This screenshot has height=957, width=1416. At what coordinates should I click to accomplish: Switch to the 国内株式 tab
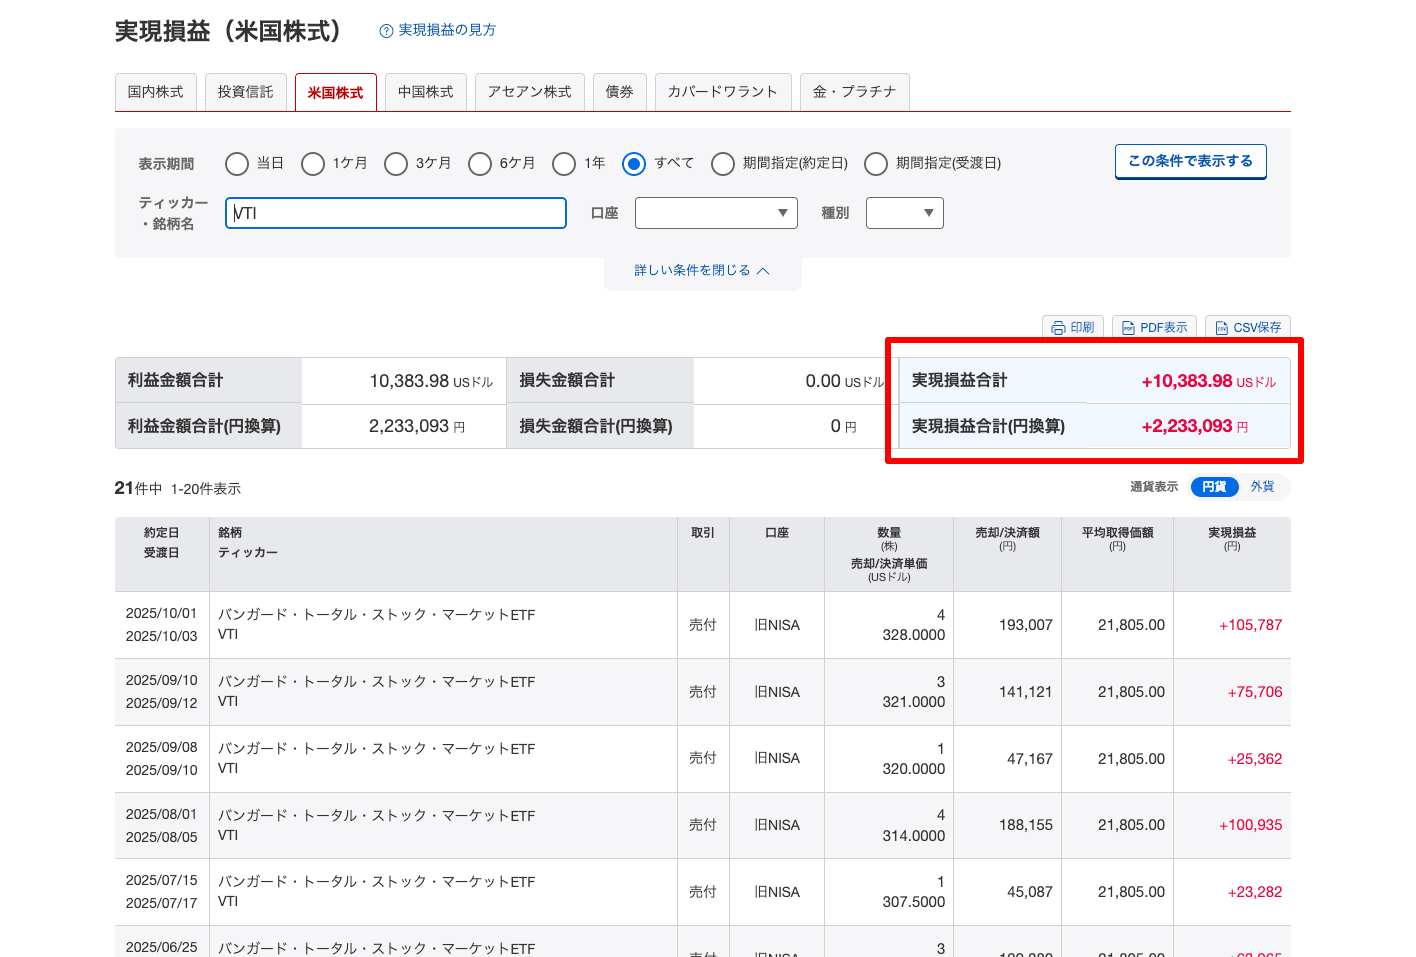tap(155, 92)
